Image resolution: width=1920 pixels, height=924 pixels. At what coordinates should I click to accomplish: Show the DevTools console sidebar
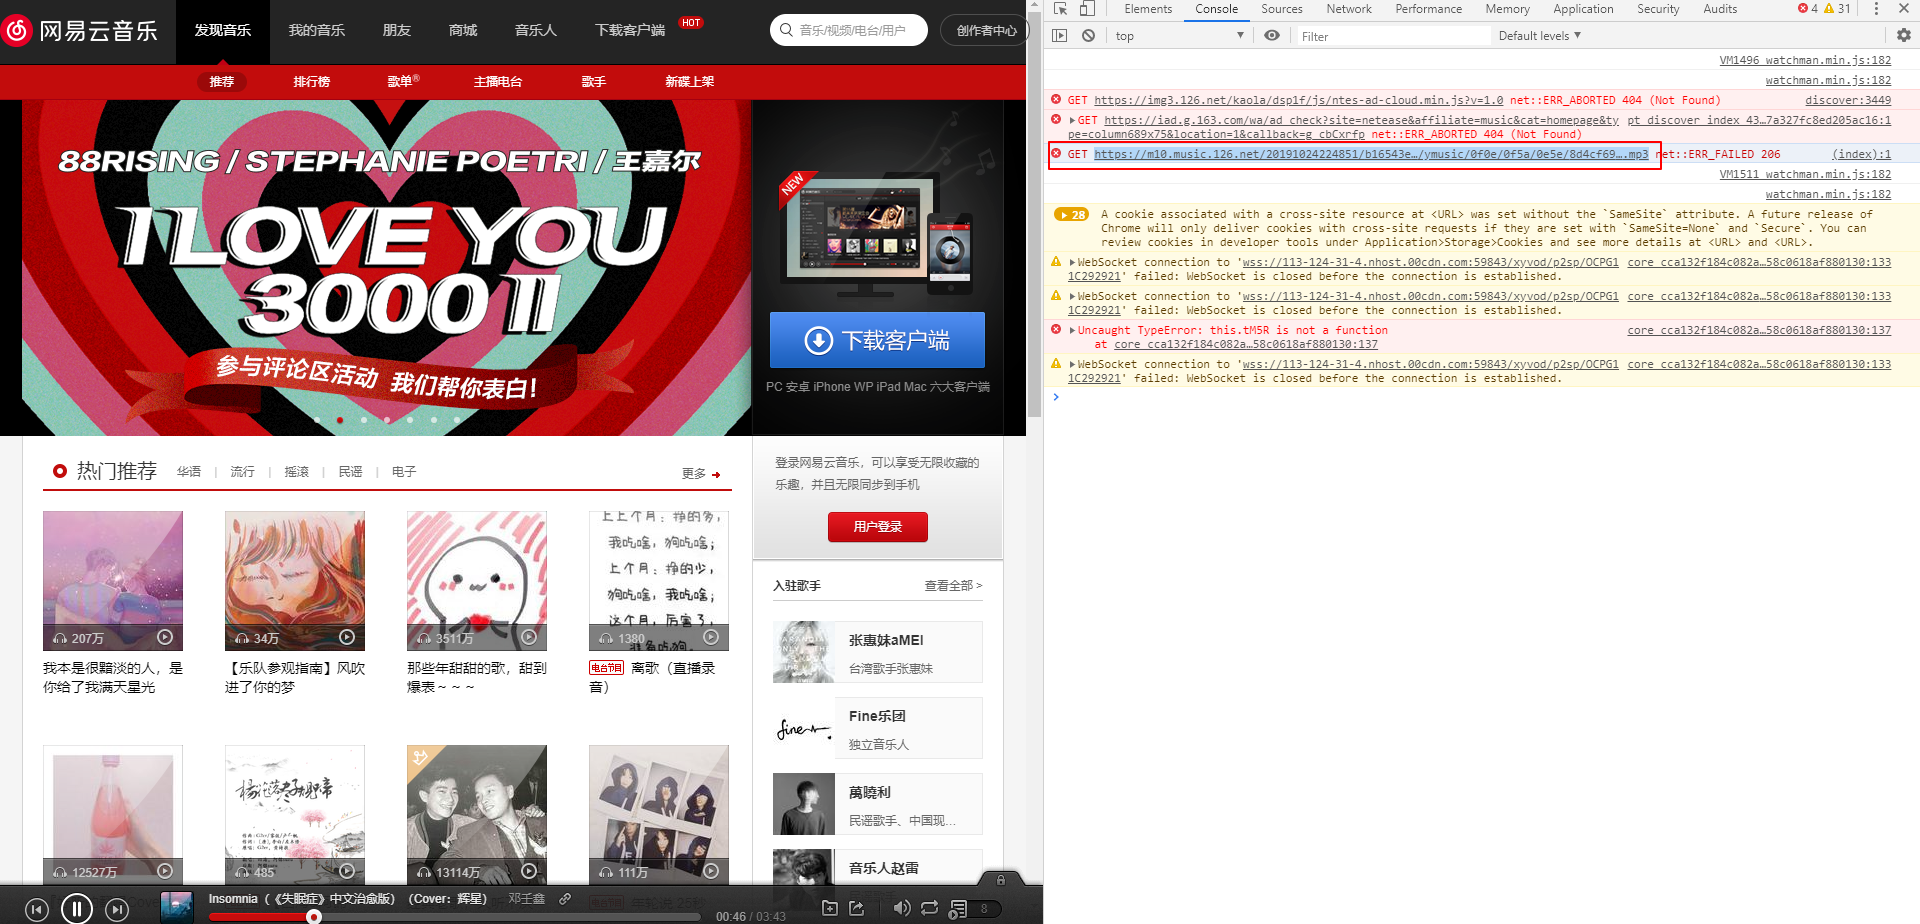point(1060,36)
